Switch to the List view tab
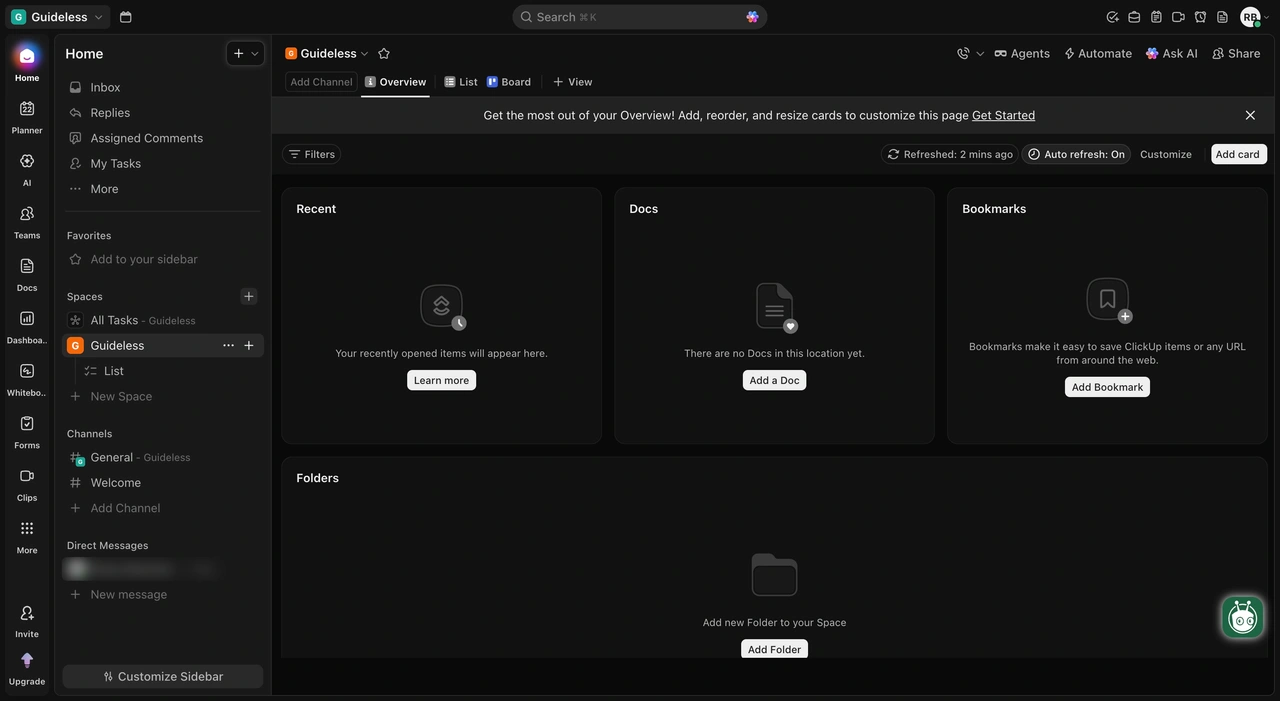The image size is (1280, 701). (x=461, y=82)
